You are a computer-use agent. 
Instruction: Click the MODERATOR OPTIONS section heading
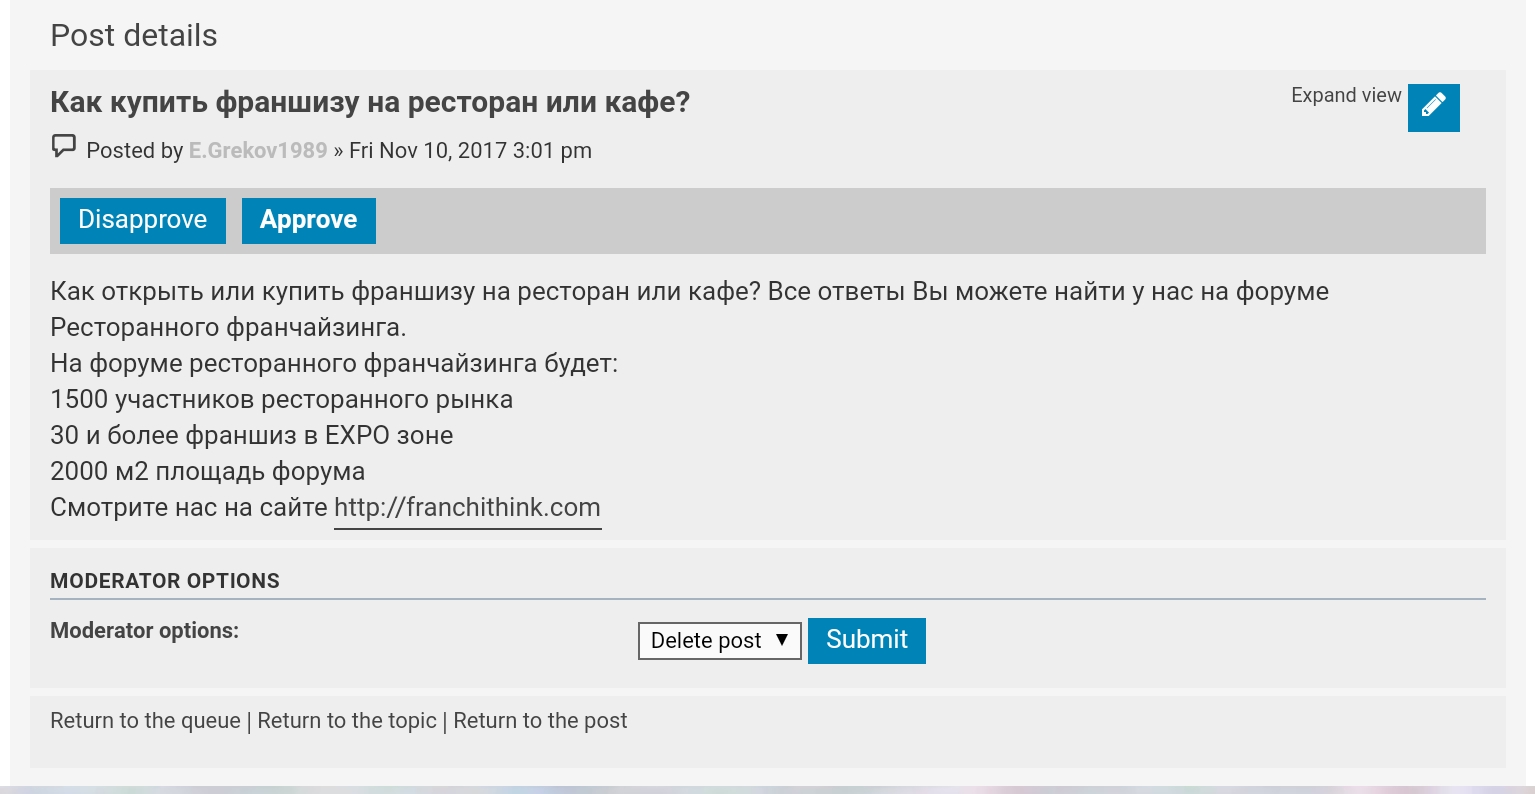point(165,581)
